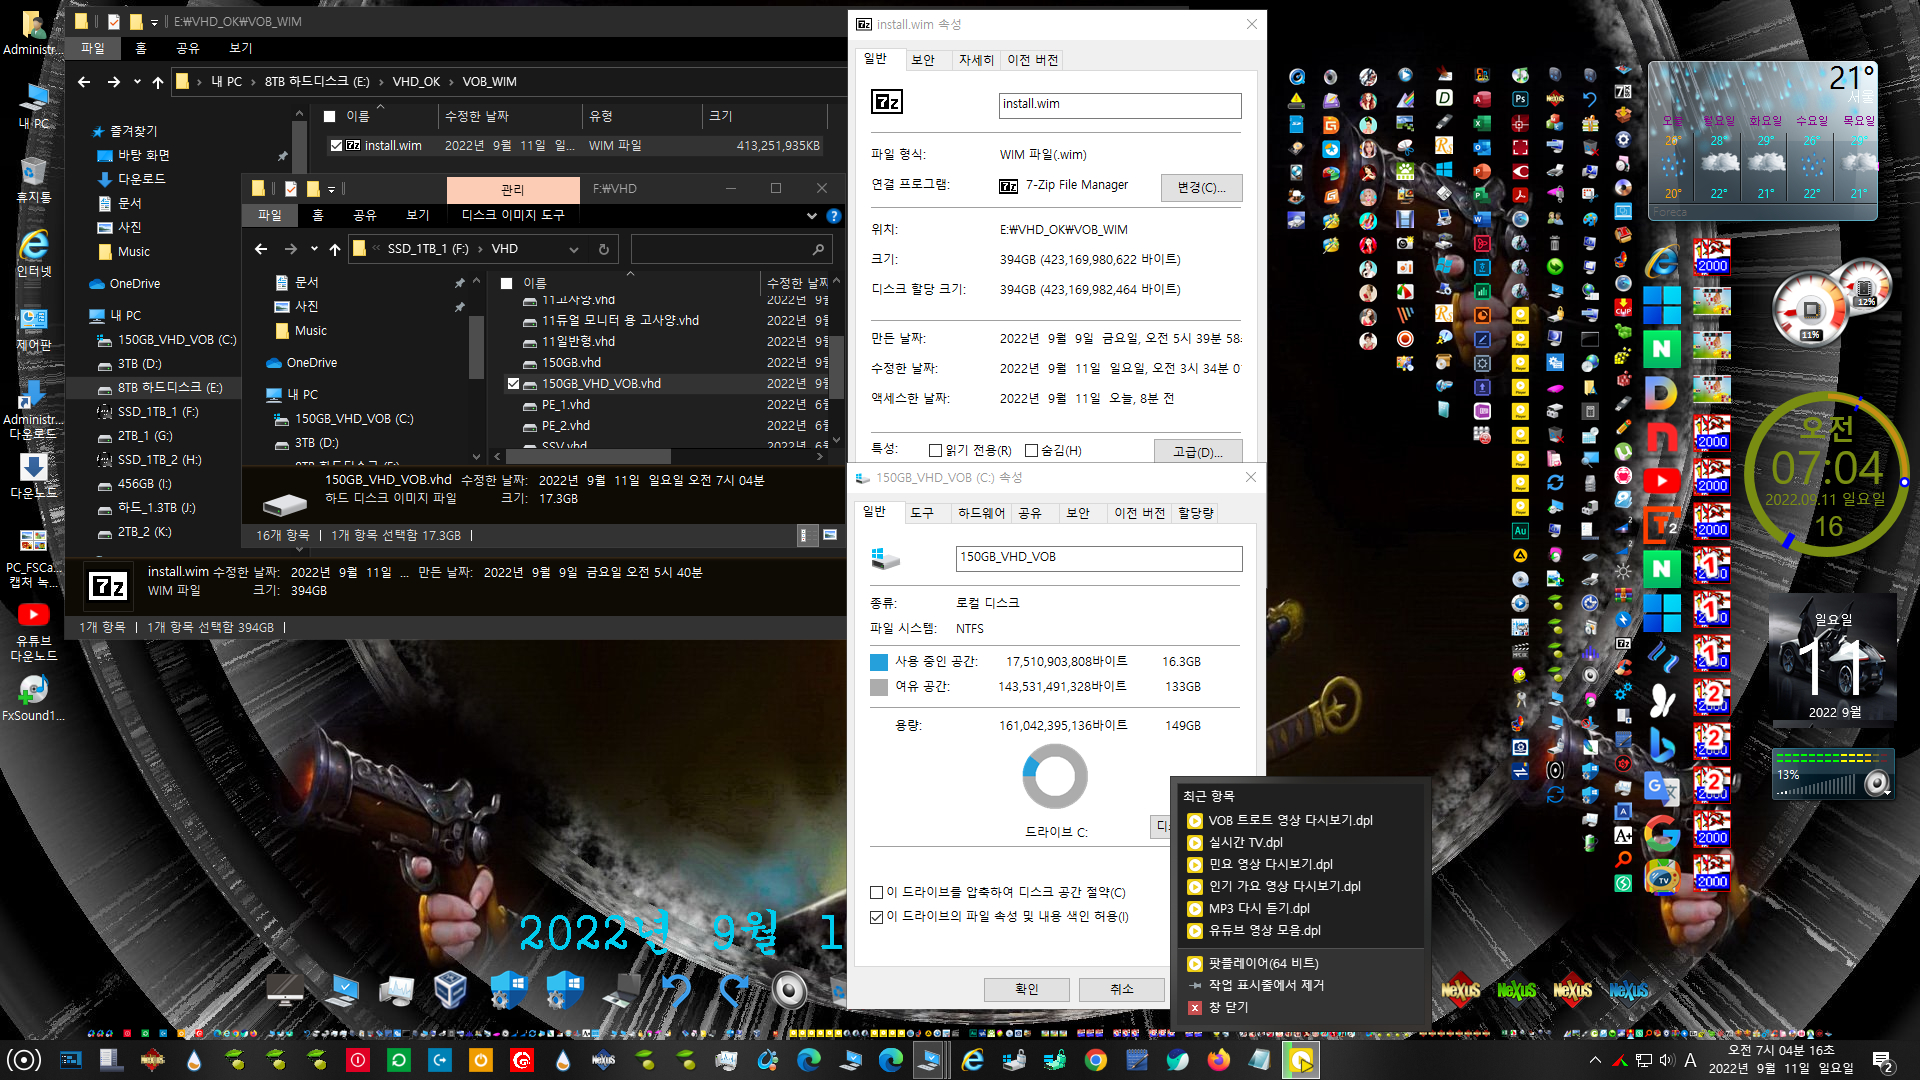Go up one folder in the VOB_WIM window
The width and height of the screenshot is (1920, 1080).
(x=158, y=82)
